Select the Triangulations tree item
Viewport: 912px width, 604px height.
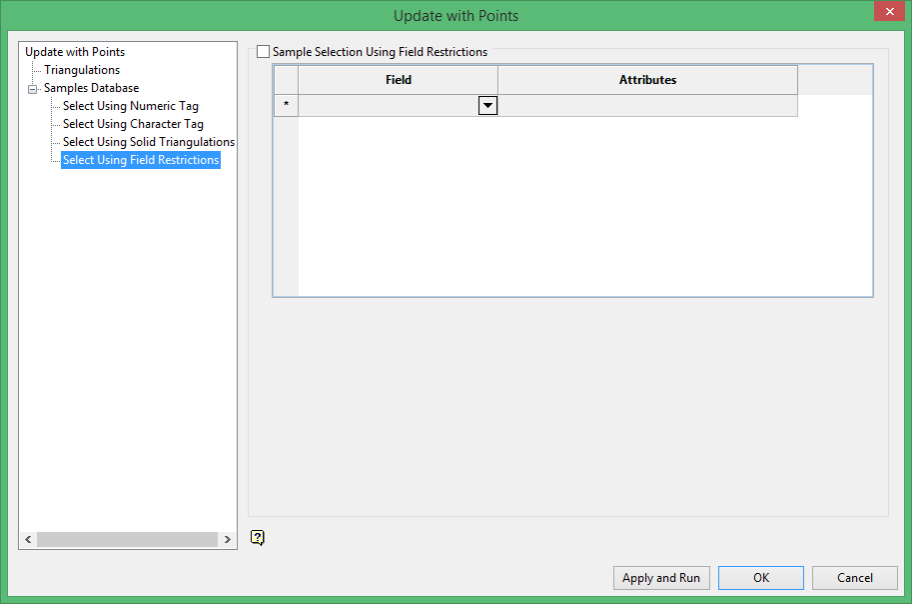pyautogui.click(x=82, y=70)
